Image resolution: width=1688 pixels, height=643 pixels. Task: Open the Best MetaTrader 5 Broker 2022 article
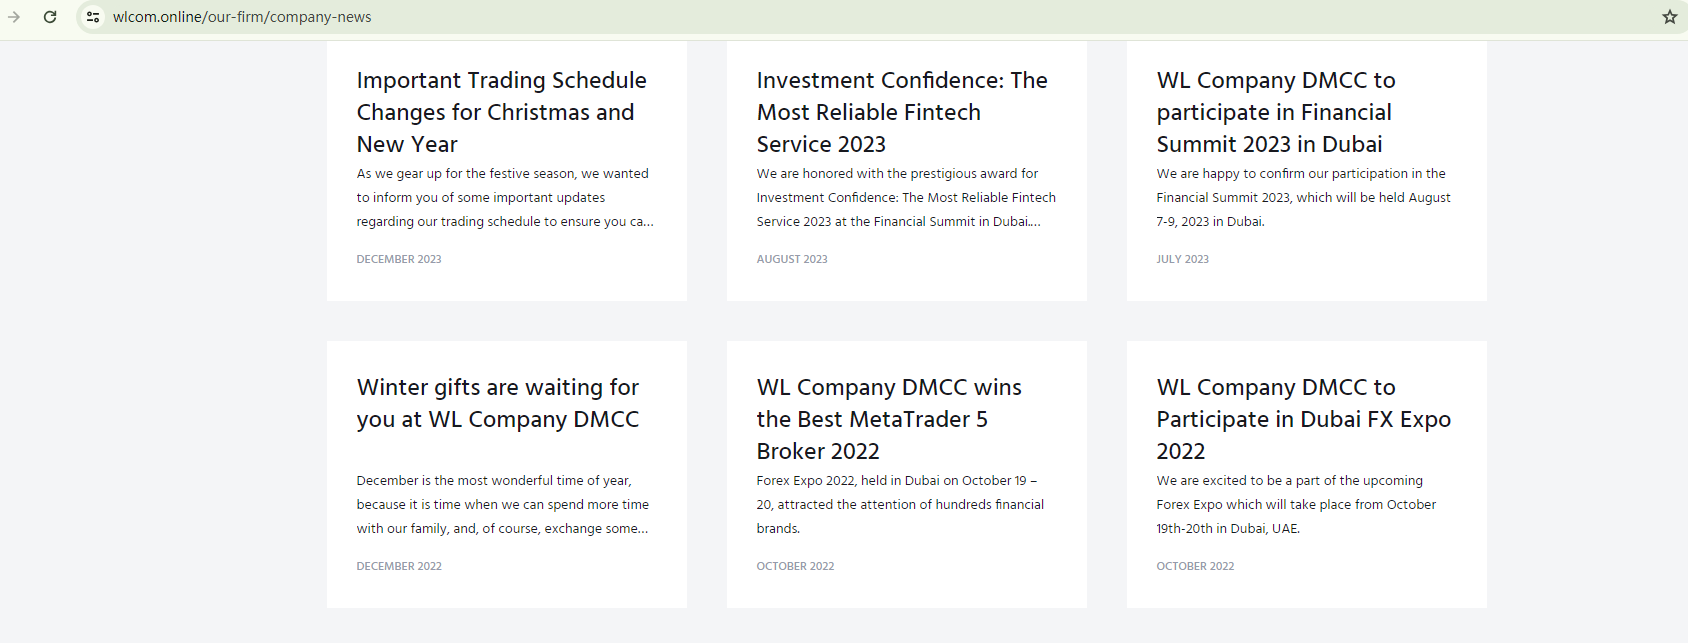[888, 419]
